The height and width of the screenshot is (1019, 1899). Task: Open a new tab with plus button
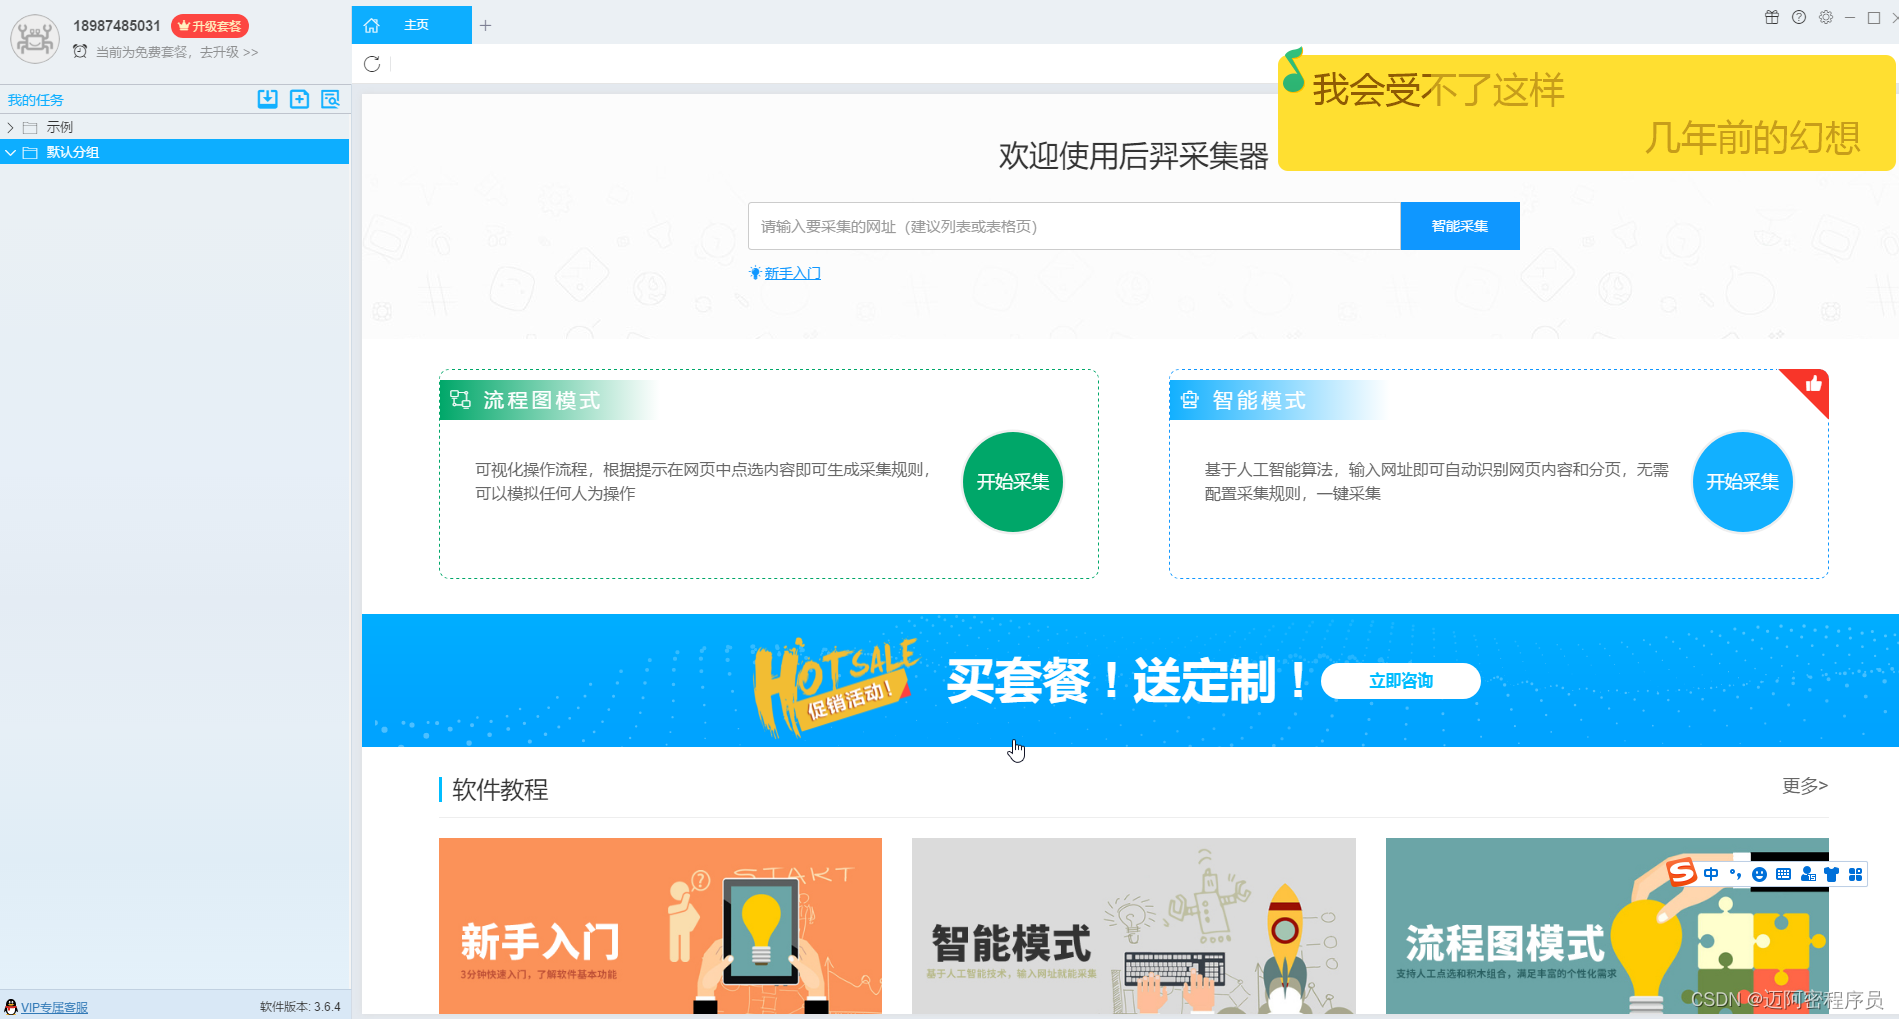click(485, 25)
